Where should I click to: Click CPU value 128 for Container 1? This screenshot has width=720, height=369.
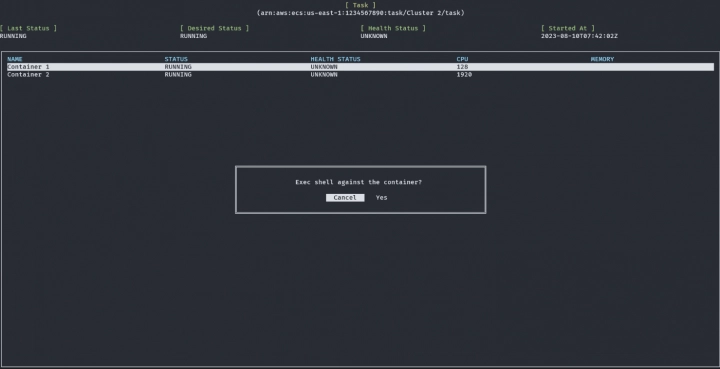pyautogui.click(x=462, y=67)
